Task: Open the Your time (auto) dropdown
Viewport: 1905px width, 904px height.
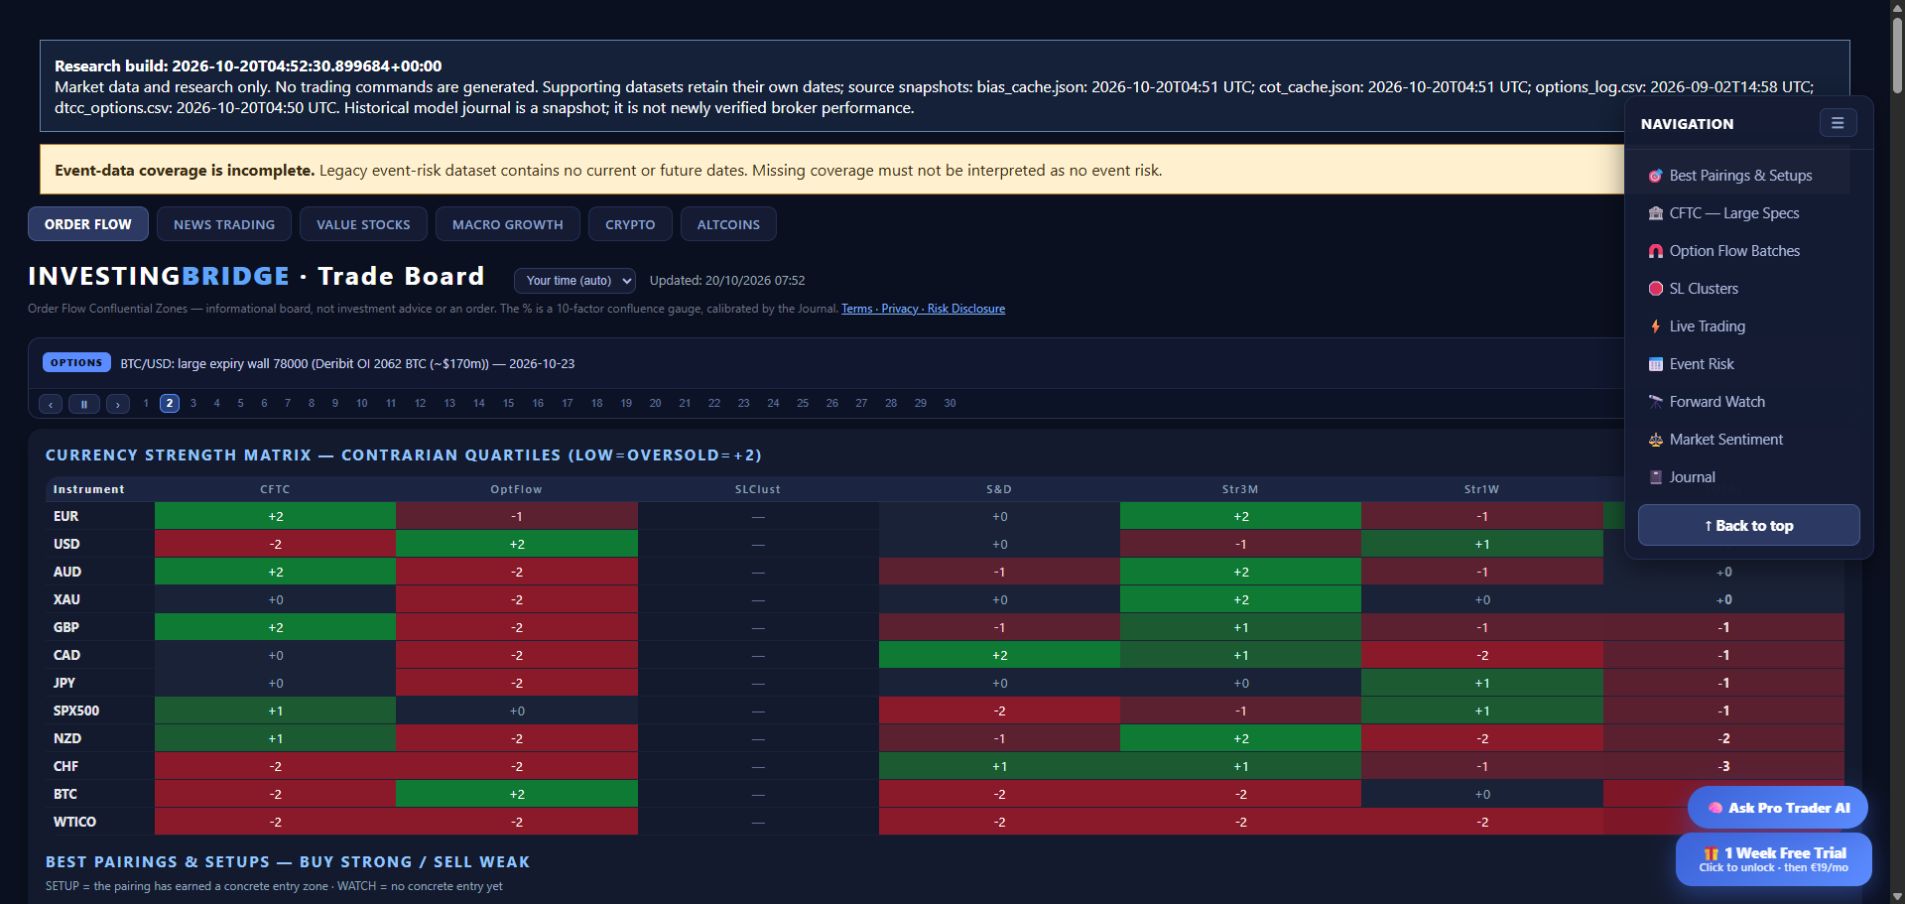Action: coord(575,281)
